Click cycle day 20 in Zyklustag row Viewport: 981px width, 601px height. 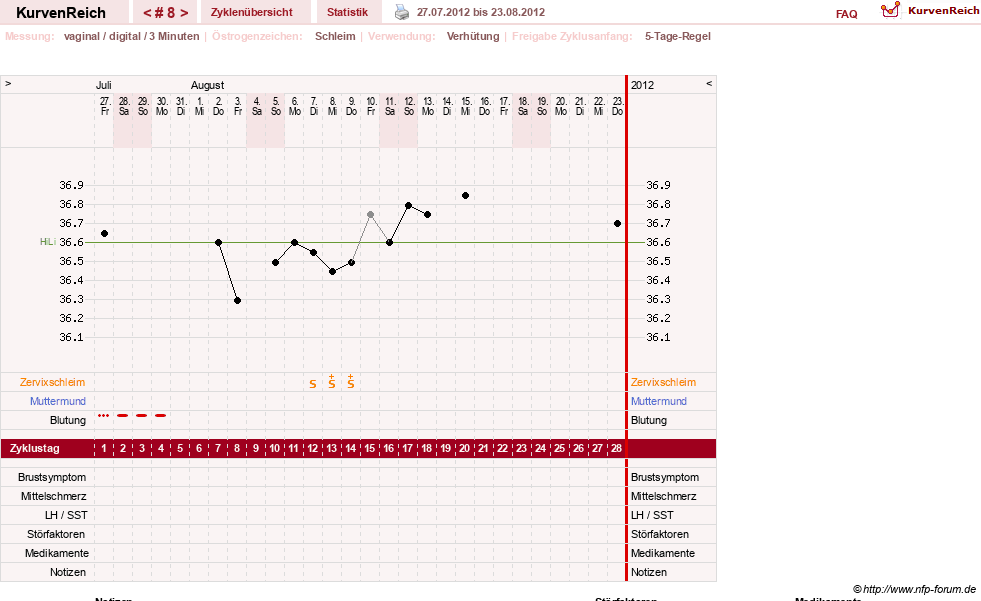point(464,448)
